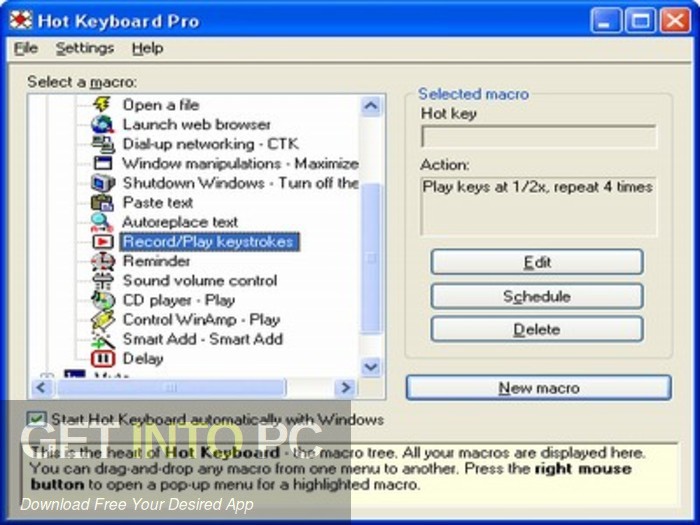Select the Autoreplace text macro

point(180,222)
